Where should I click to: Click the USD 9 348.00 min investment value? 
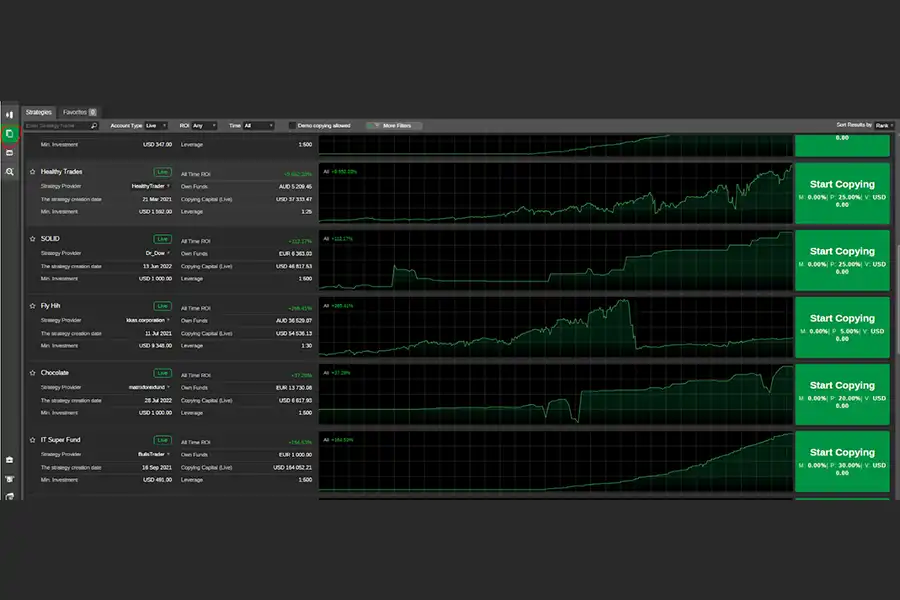pyautogui.click(x=156, y=346)
